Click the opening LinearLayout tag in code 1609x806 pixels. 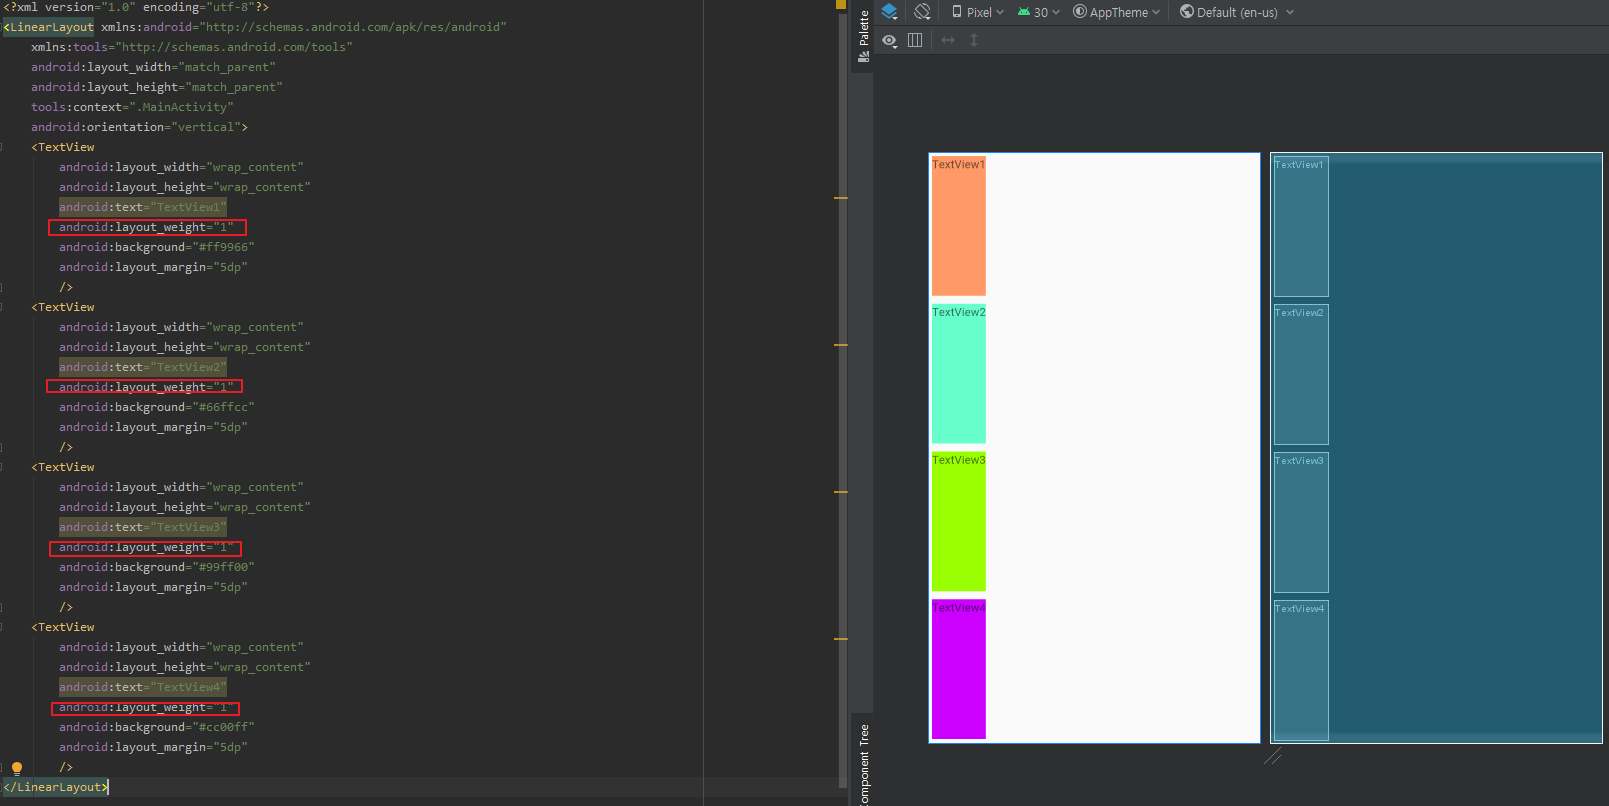point(49,27)
